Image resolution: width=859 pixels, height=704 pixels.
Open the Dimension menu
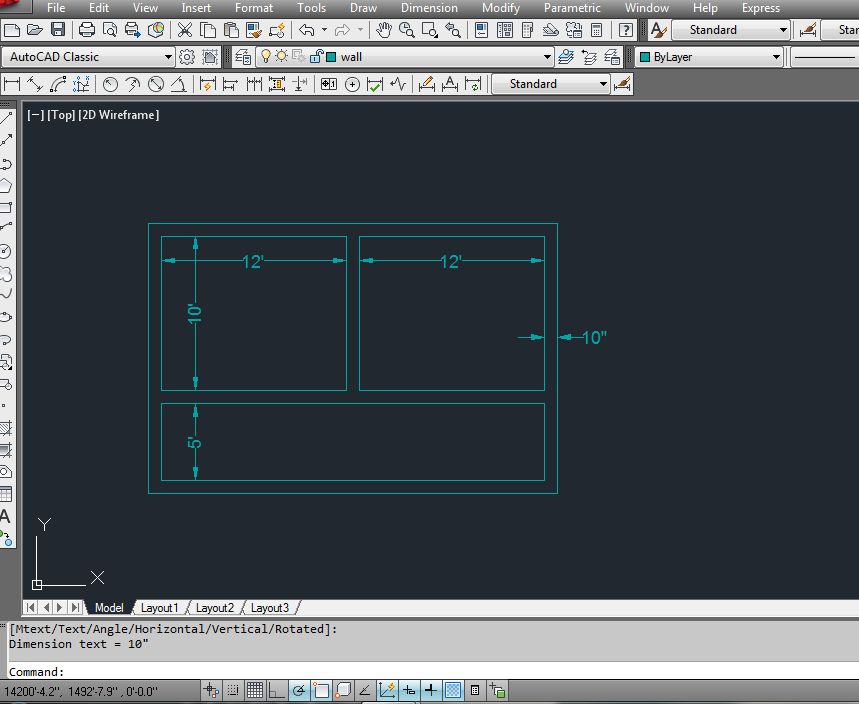pos(429,8)
